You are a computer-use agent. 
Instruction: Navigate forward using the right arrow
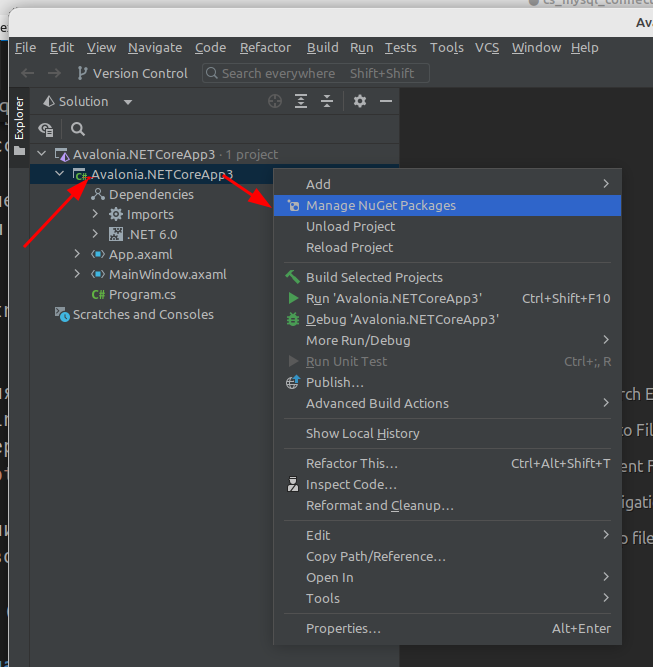(54, 73)
